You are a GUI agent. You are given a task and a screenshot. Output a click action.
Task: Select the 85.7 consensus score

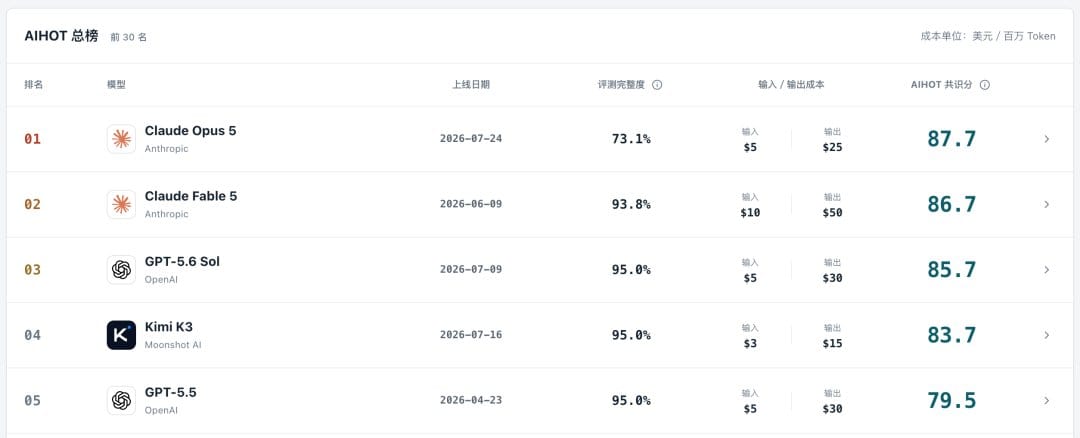pos(951,270)
